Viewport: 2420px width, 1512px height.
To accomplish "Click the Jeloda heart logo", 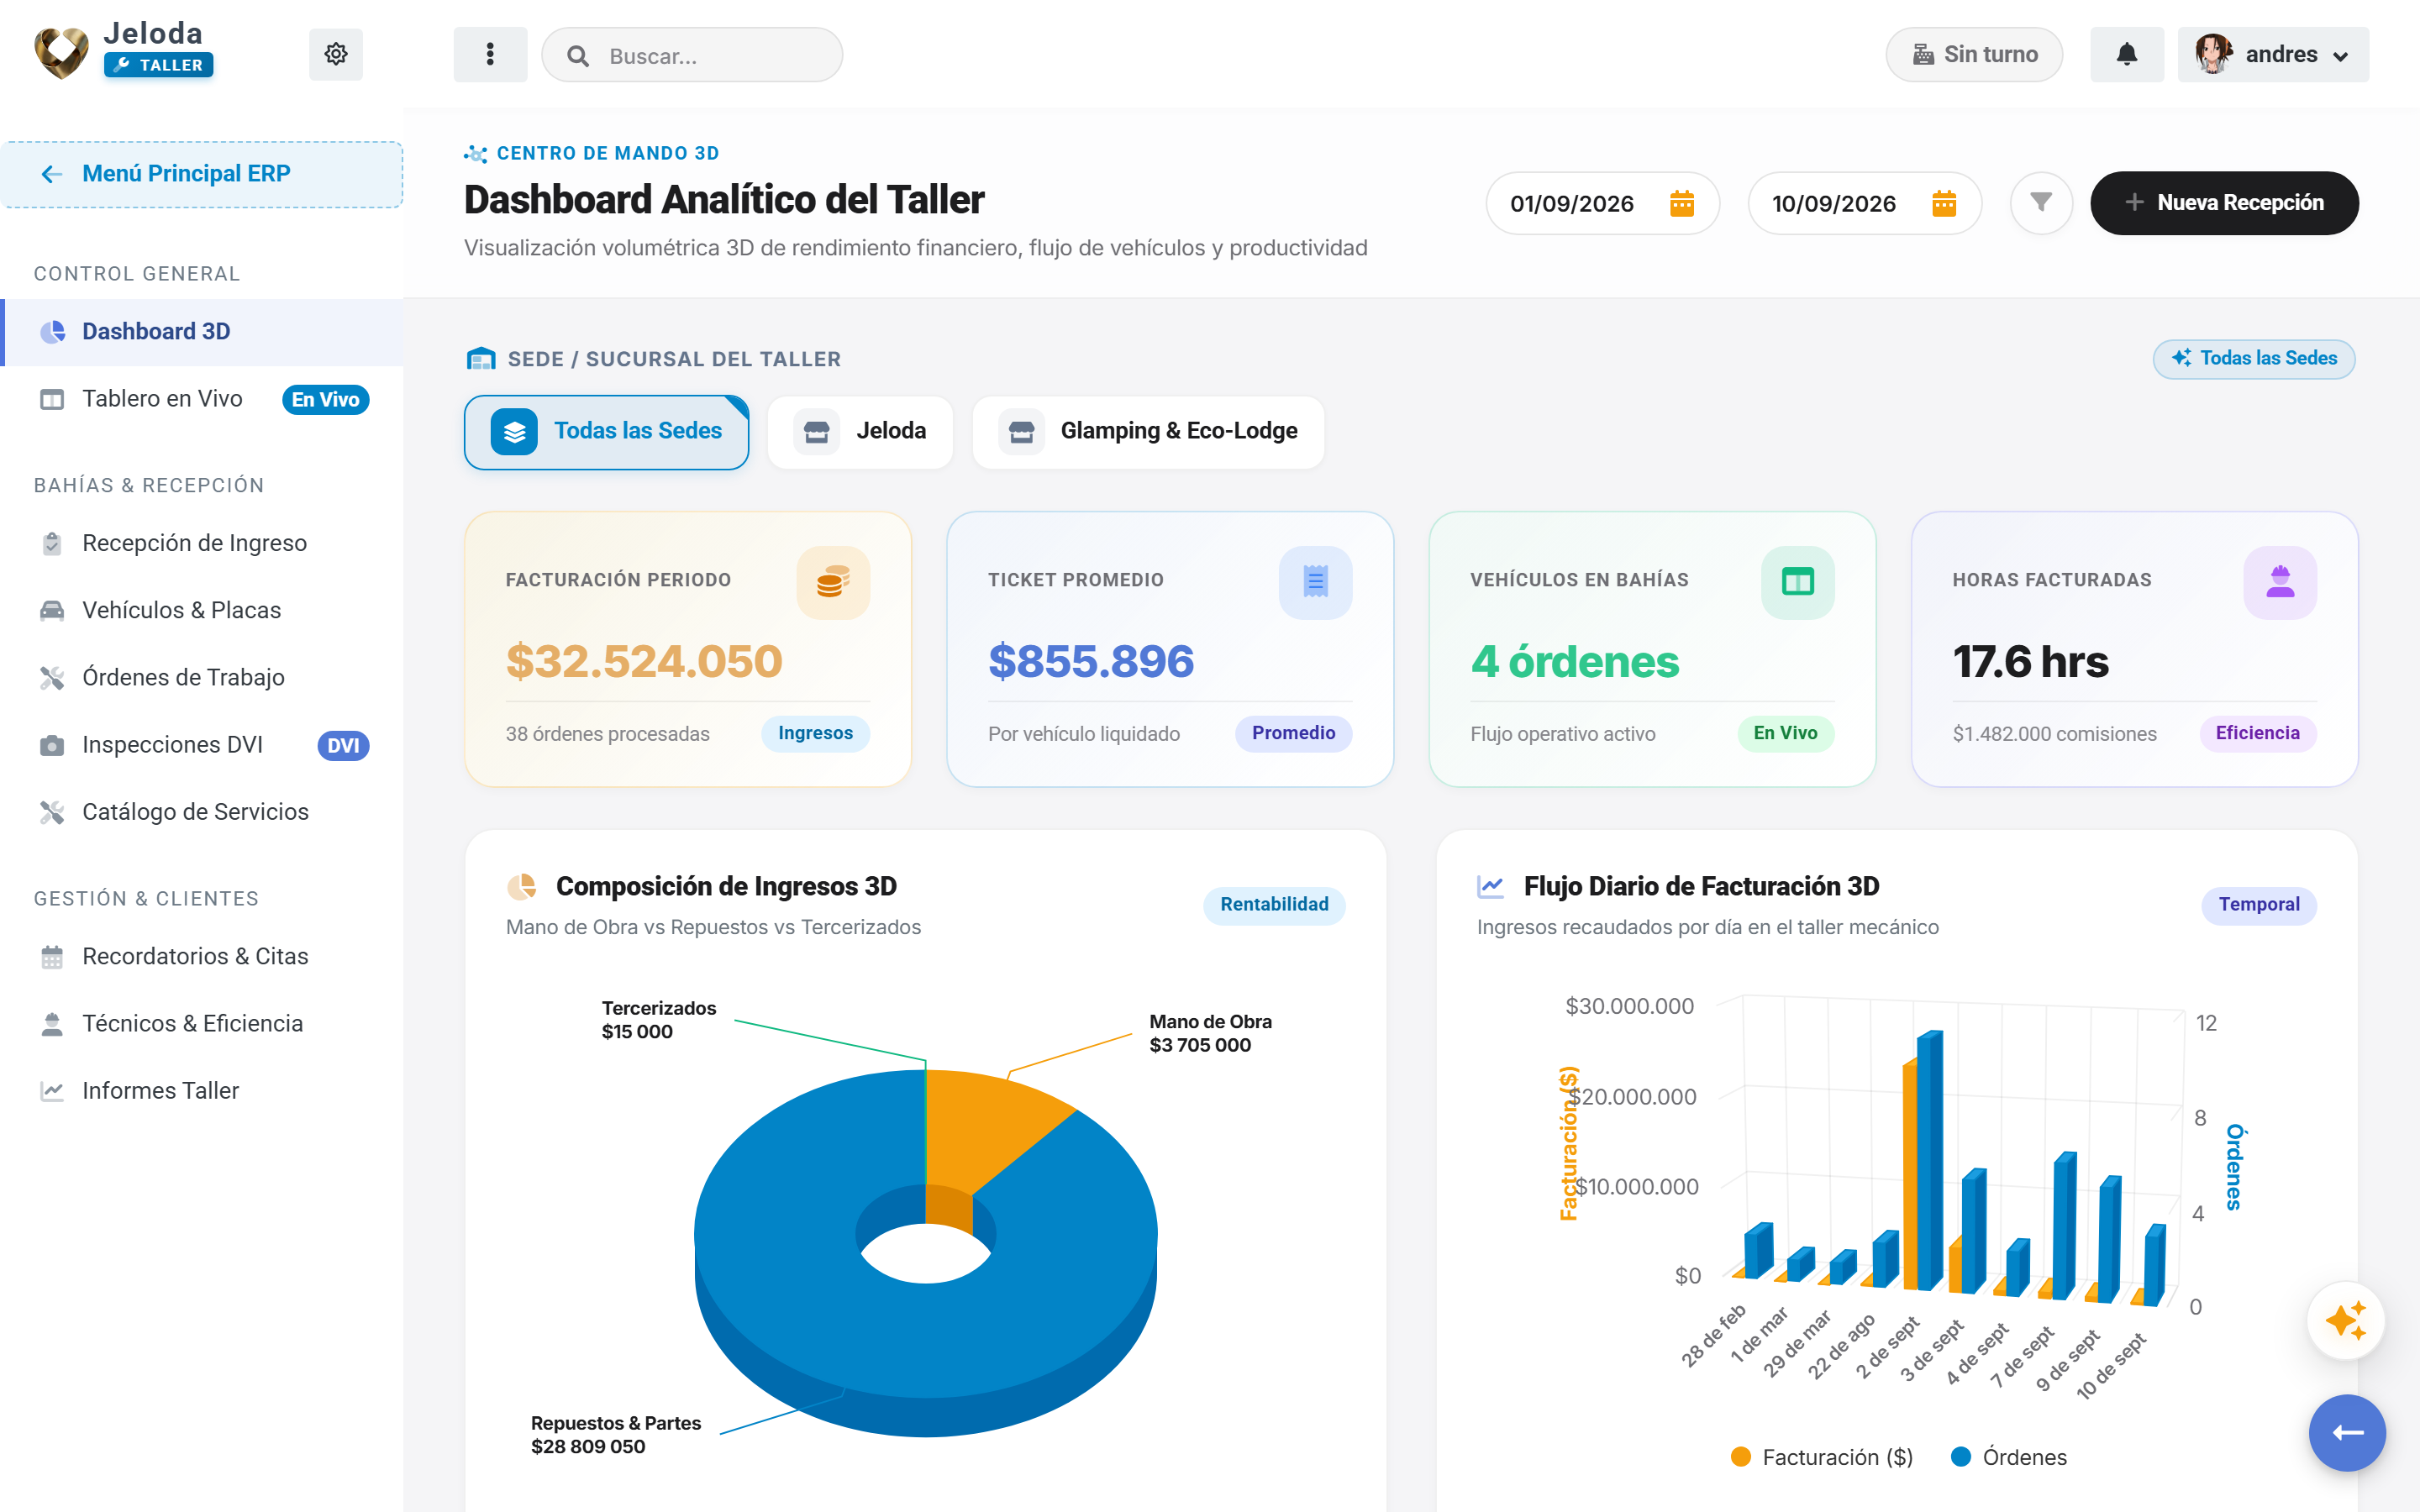I will click(61, 52).
